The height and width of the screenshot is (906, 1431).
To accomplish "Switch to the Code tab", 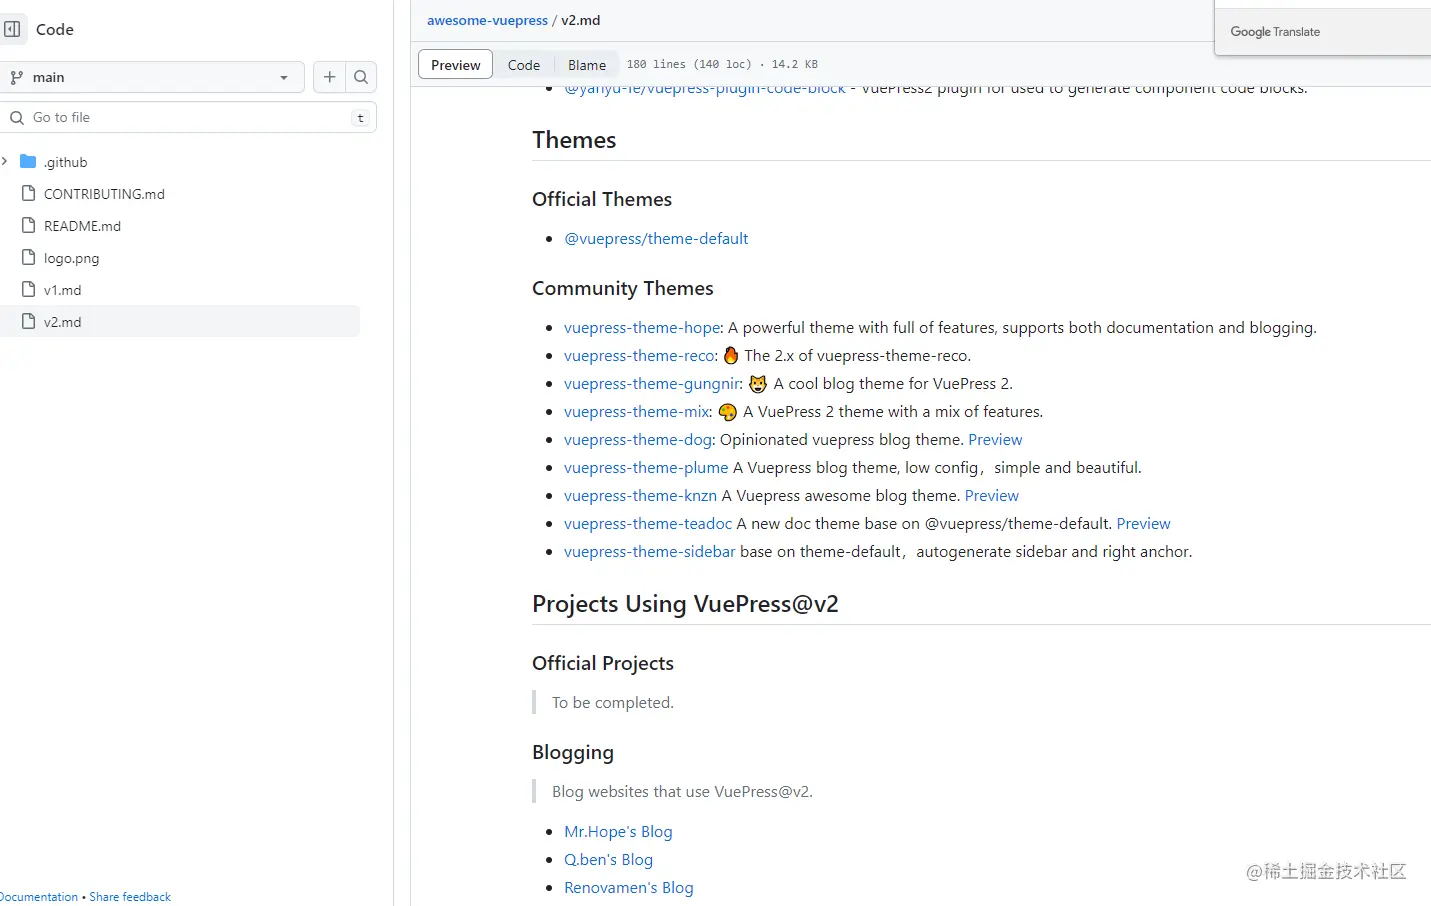I will [524, 65].
